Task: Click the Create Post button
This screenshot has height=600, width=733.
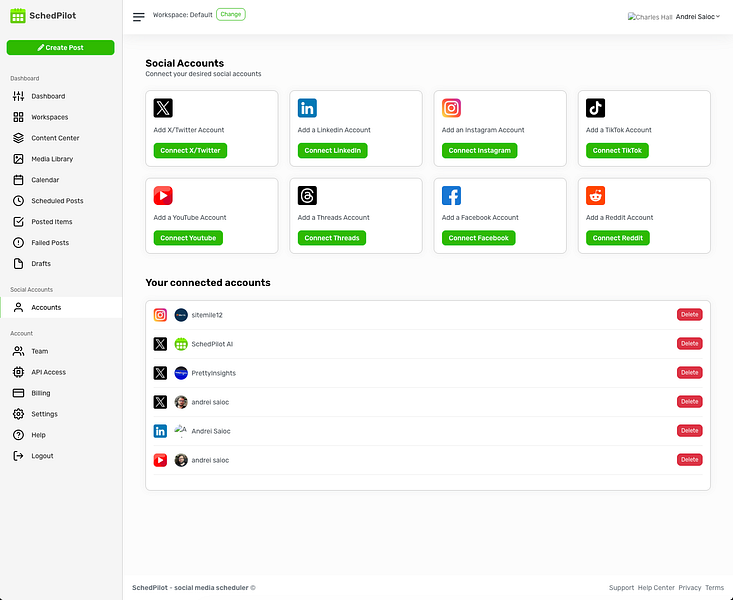Action: pyautogui.click(x=60, y=47)
